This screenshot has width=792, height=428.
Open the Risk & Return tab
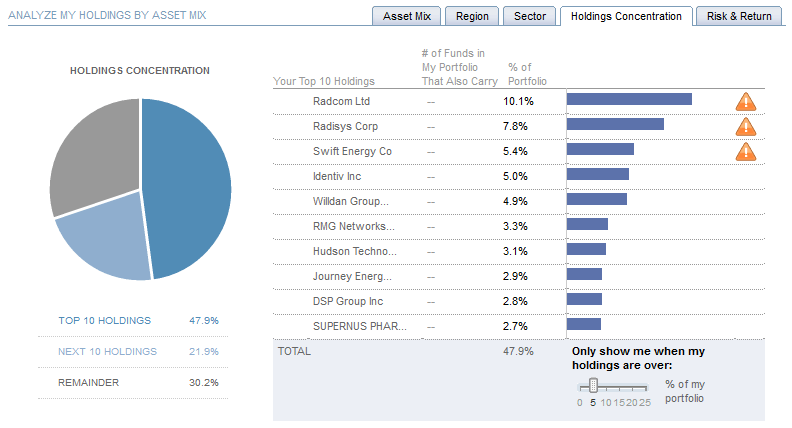tap(739, 16)
